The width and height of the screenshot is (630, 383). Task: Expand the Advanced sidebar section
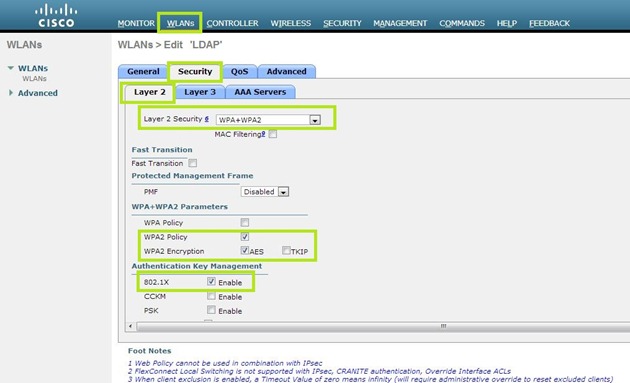pos(11,93)
